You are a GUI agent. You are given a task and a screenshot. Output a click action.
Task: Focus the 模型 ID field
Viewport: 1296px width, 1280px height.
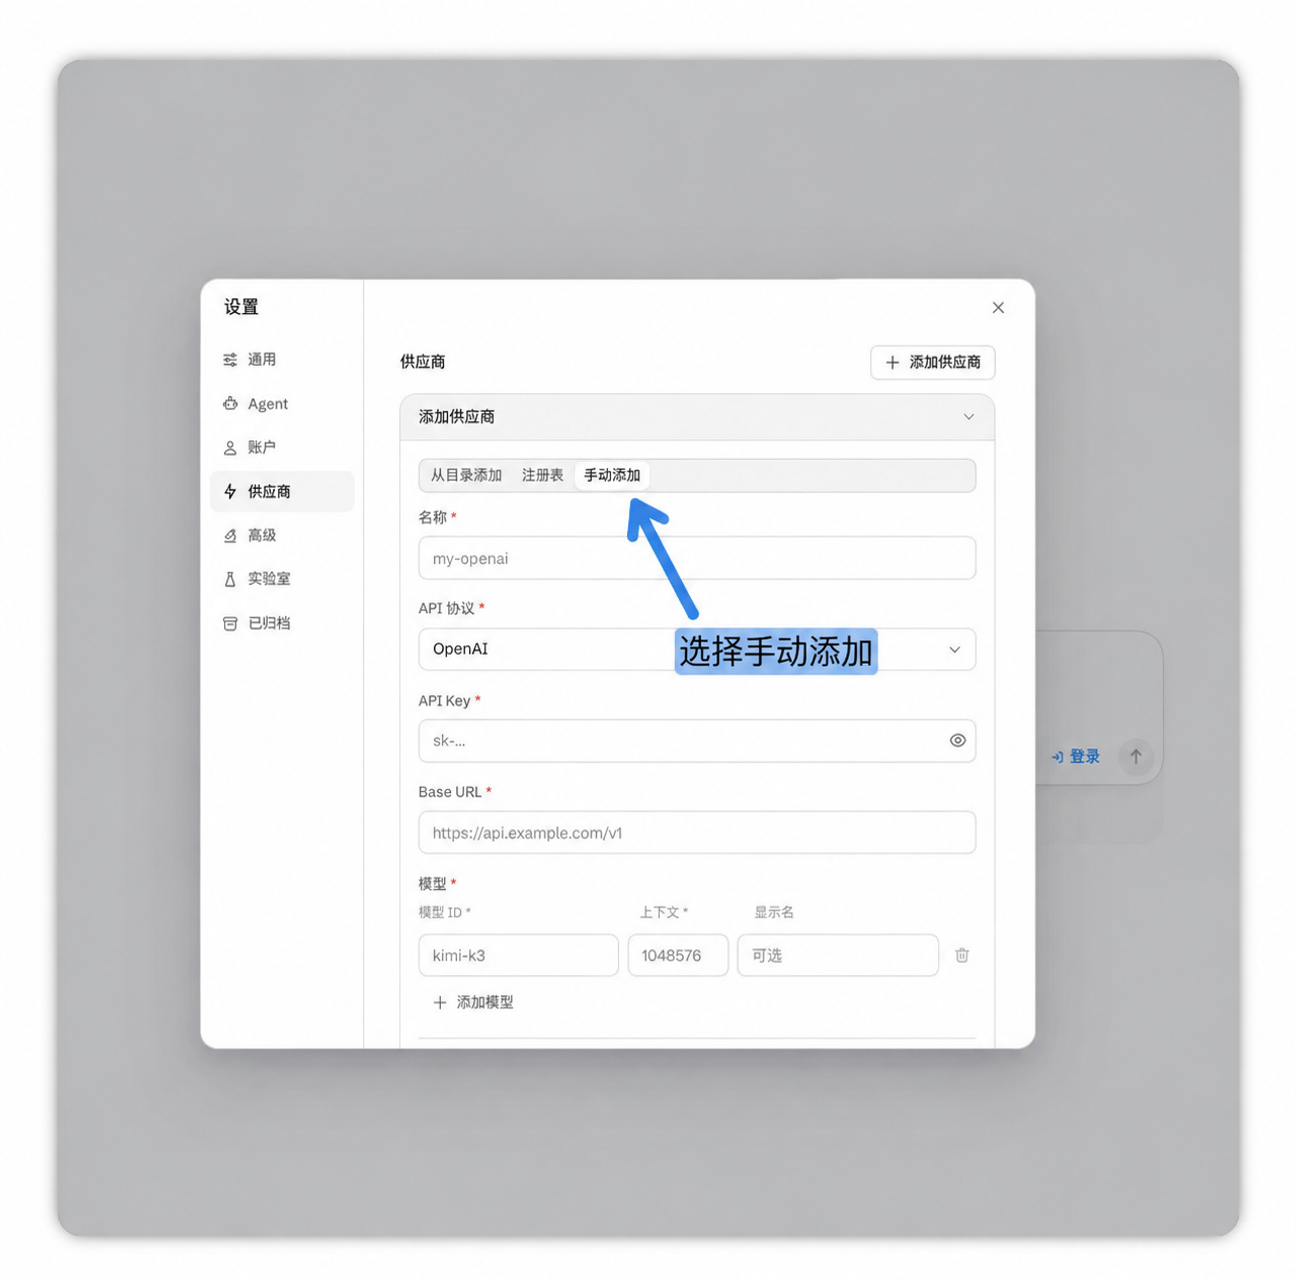(x=518, y=955)
